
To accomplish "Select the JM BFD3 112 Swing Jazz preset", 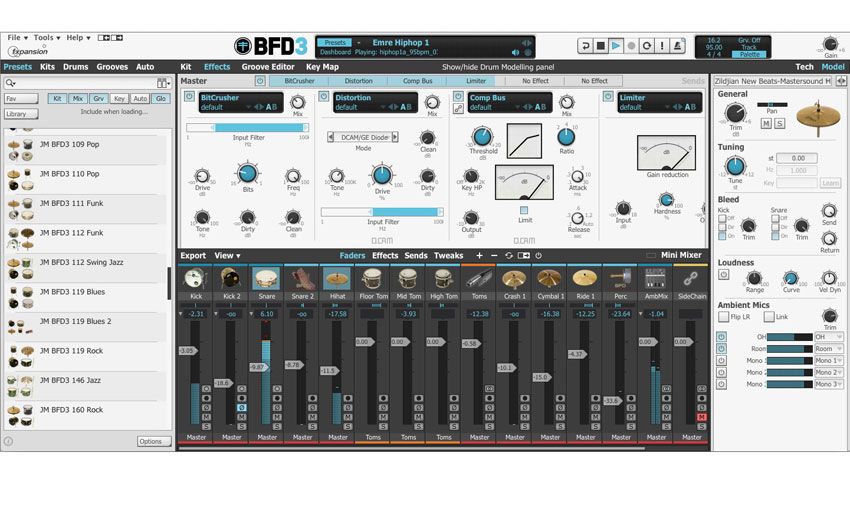I will click(86, 269).
